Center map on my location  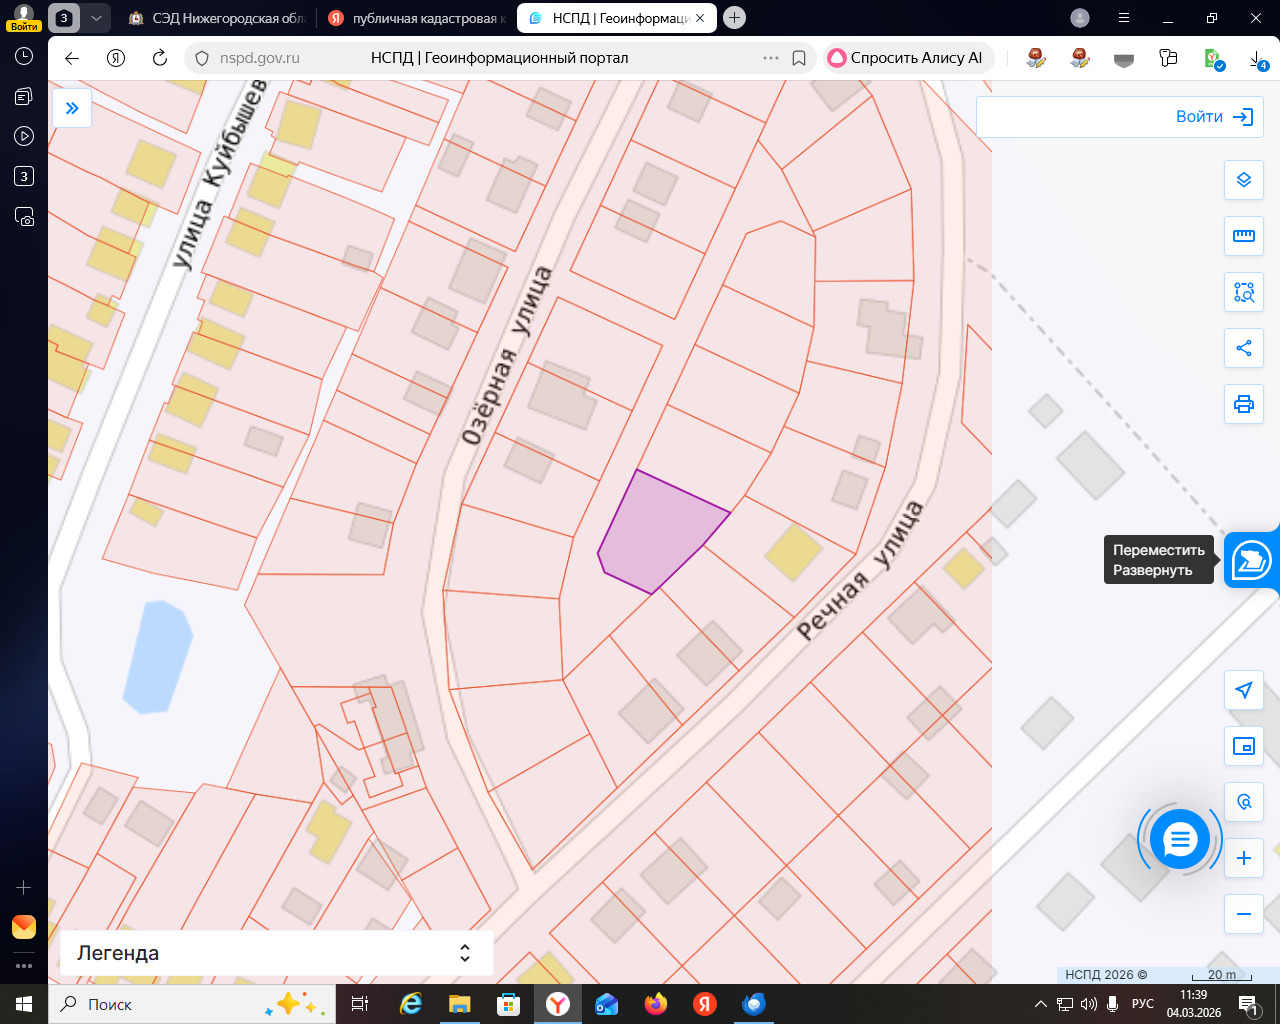1244,690
